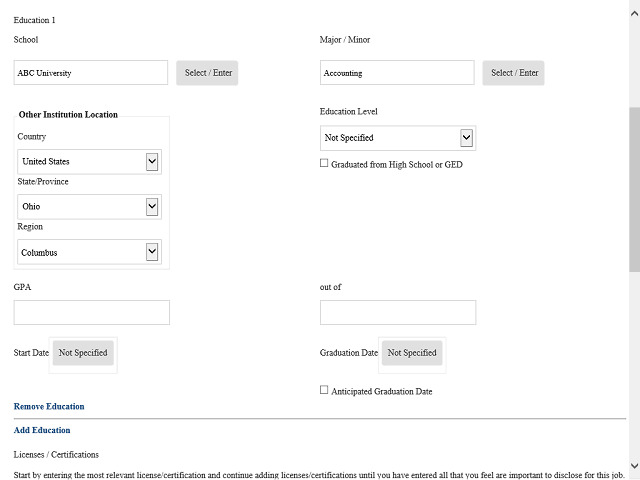Viewport: 640px width, 480px height.
Task: Click the scrollbar up arrow
Action: coord(634,13)
